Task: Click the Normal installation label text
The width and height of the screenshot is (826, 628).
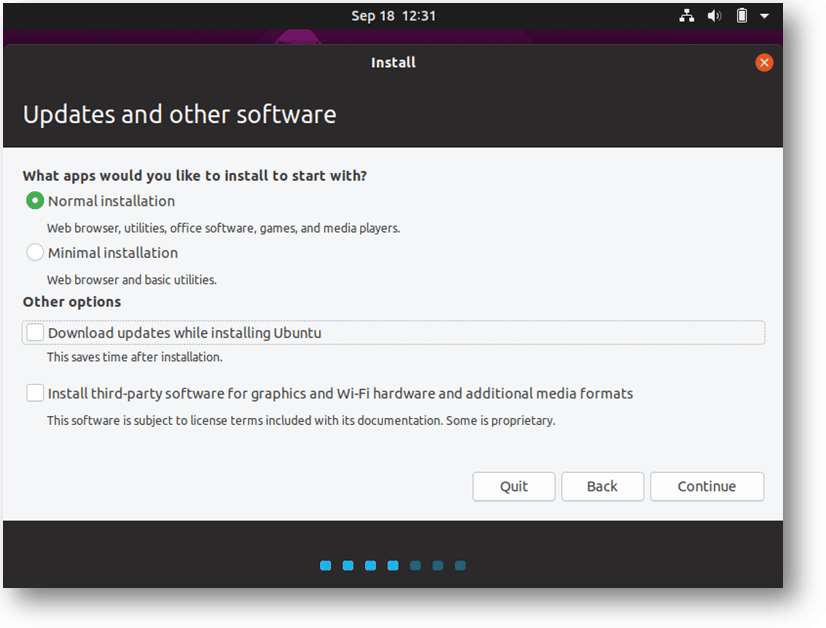Action: coord(111,201)
